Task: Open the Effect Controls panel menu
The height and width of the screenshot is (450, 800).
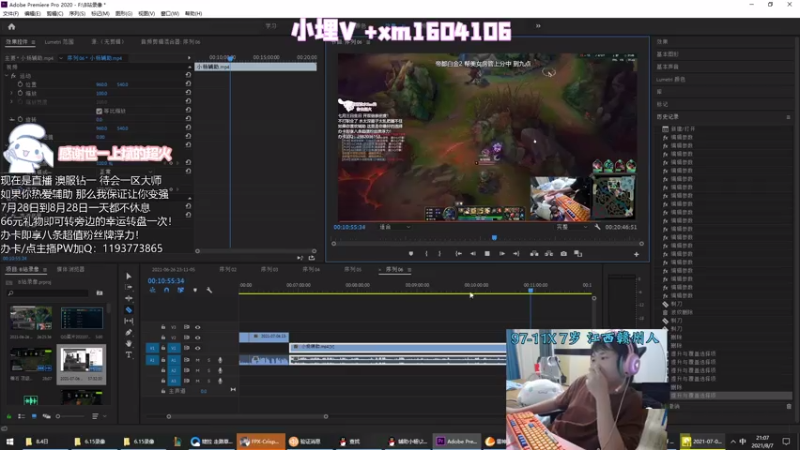Action: pyautogui.click(x=33, y=42)
